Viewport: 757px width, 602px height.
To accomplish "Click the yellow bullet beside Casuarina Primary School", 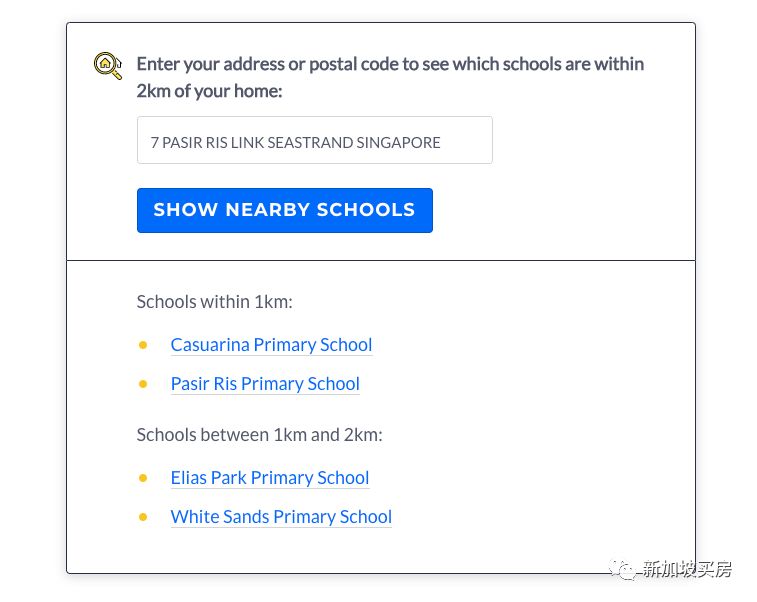I will (143, 345).
